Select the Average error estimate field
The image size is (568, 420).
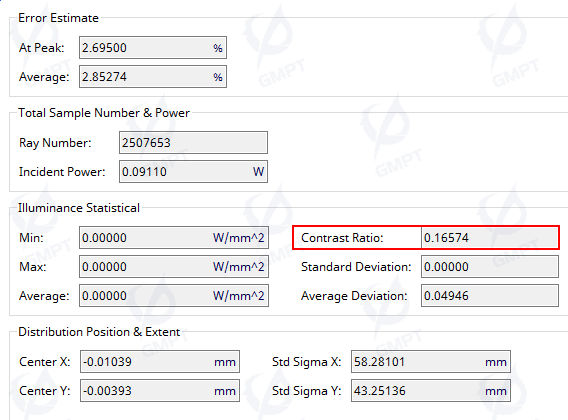(153, 76)
